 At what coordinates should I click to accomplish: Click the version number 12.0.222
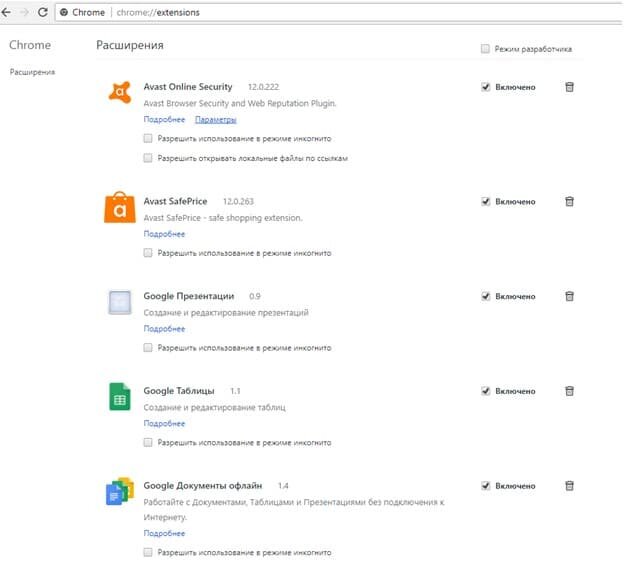[263, 87]
